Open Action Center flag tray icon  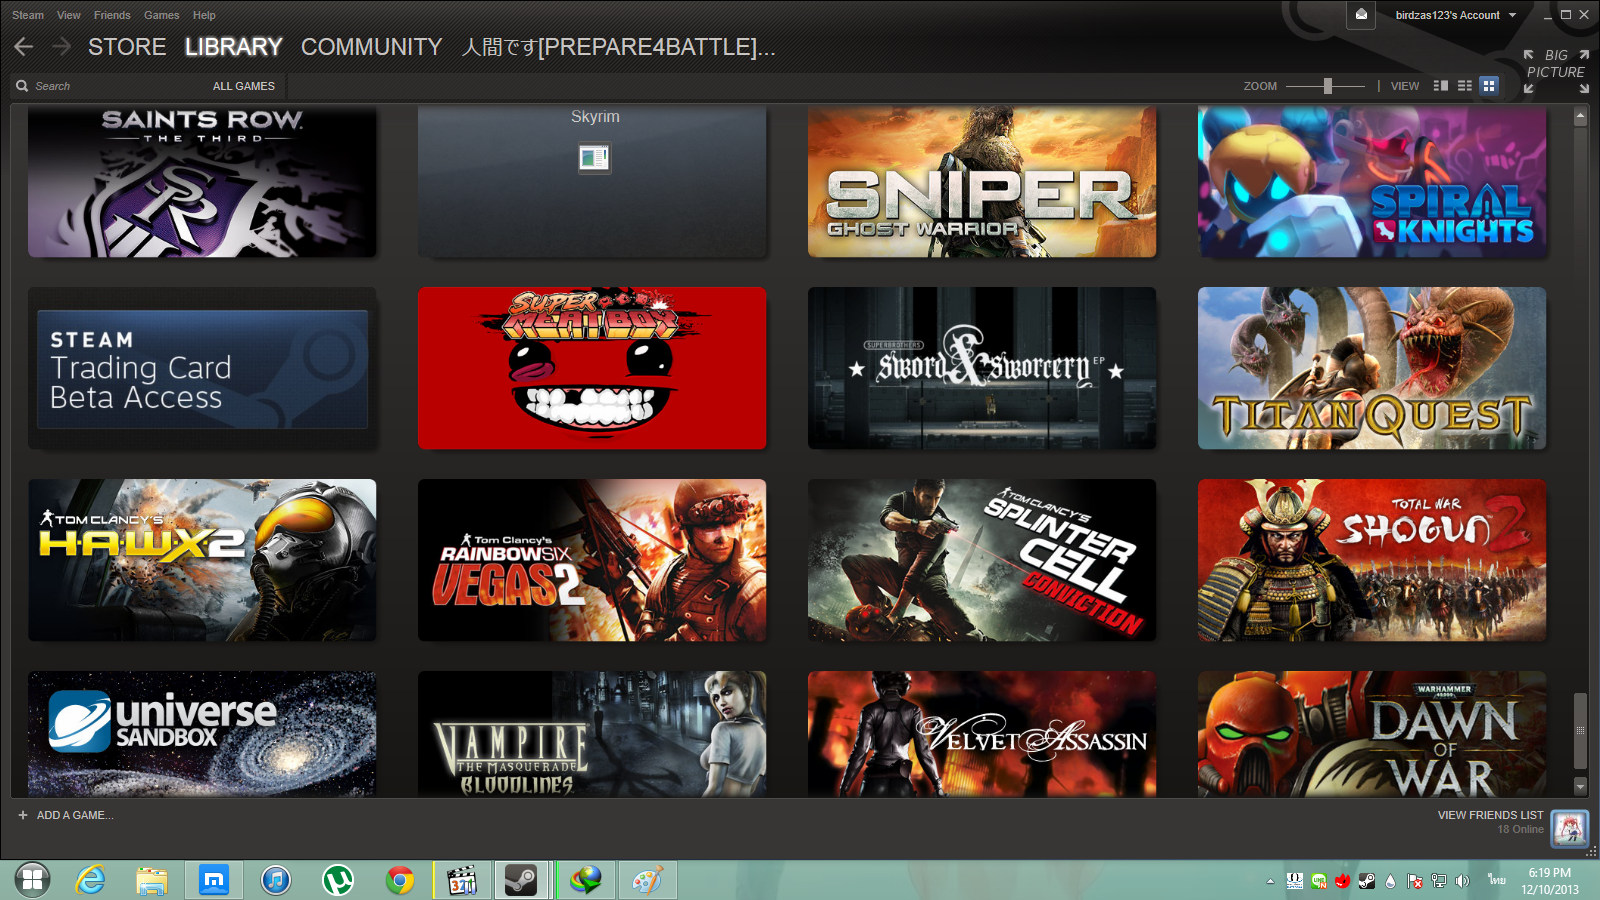(x=1414, y=881)
